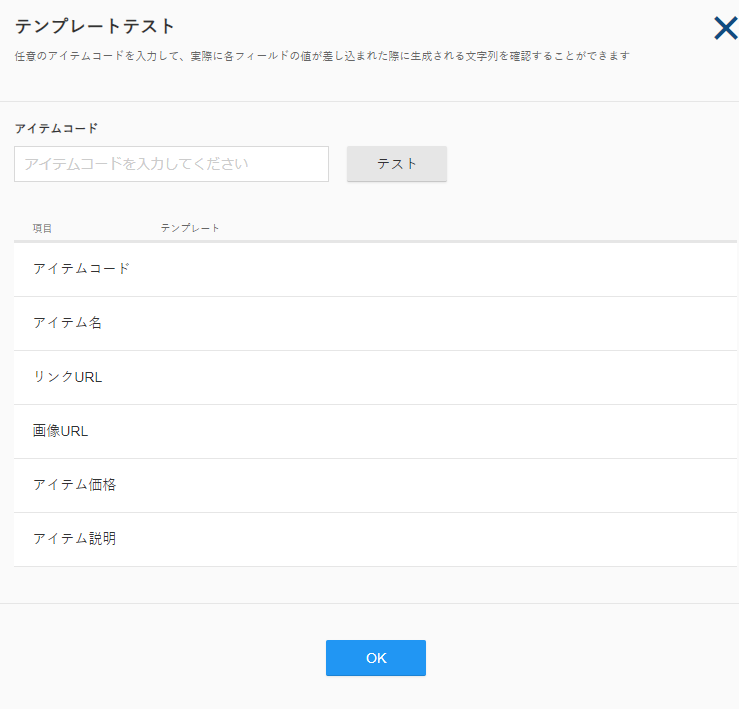739x709 pixels.
Task: Confirm with the OK button
Action: click(x=376, y=658)
